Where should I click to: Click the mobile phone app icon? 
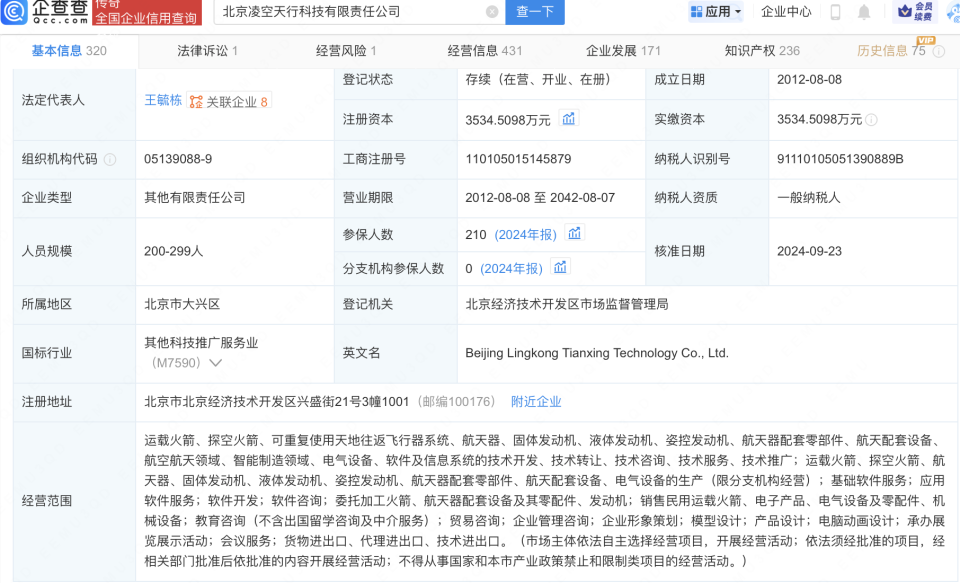(835, 12)
